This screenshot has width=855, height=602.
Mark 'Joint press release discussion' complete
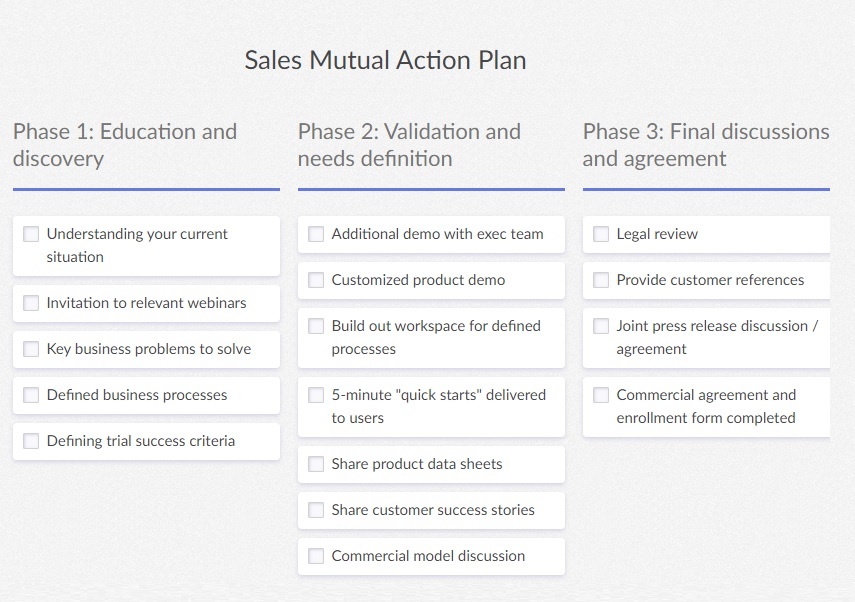coord(601,326)
